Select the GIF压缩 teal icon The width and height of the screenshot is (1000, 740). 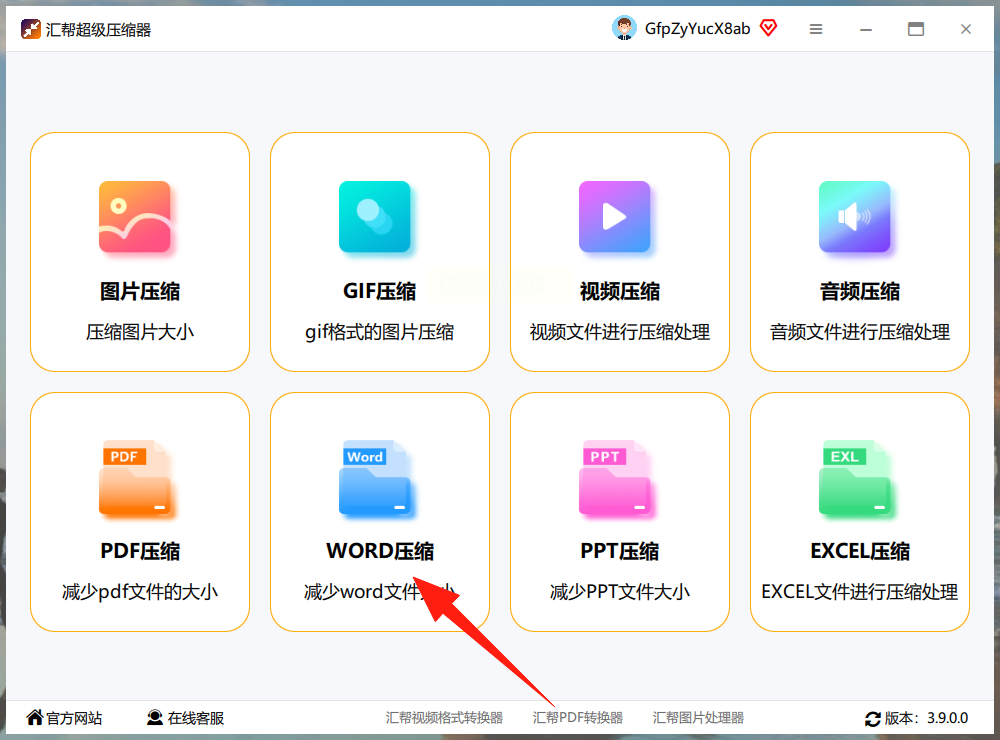pyautogui.click(x=374, y=217)
